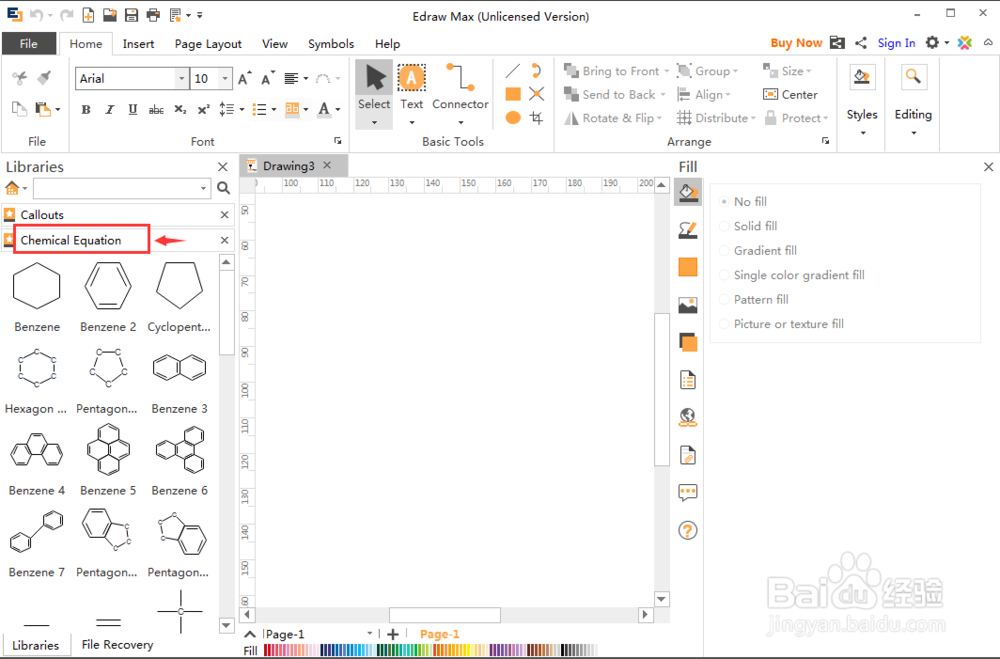Click the Sign In link
This screenshot has height=659, width=1000.
(896, 43)
